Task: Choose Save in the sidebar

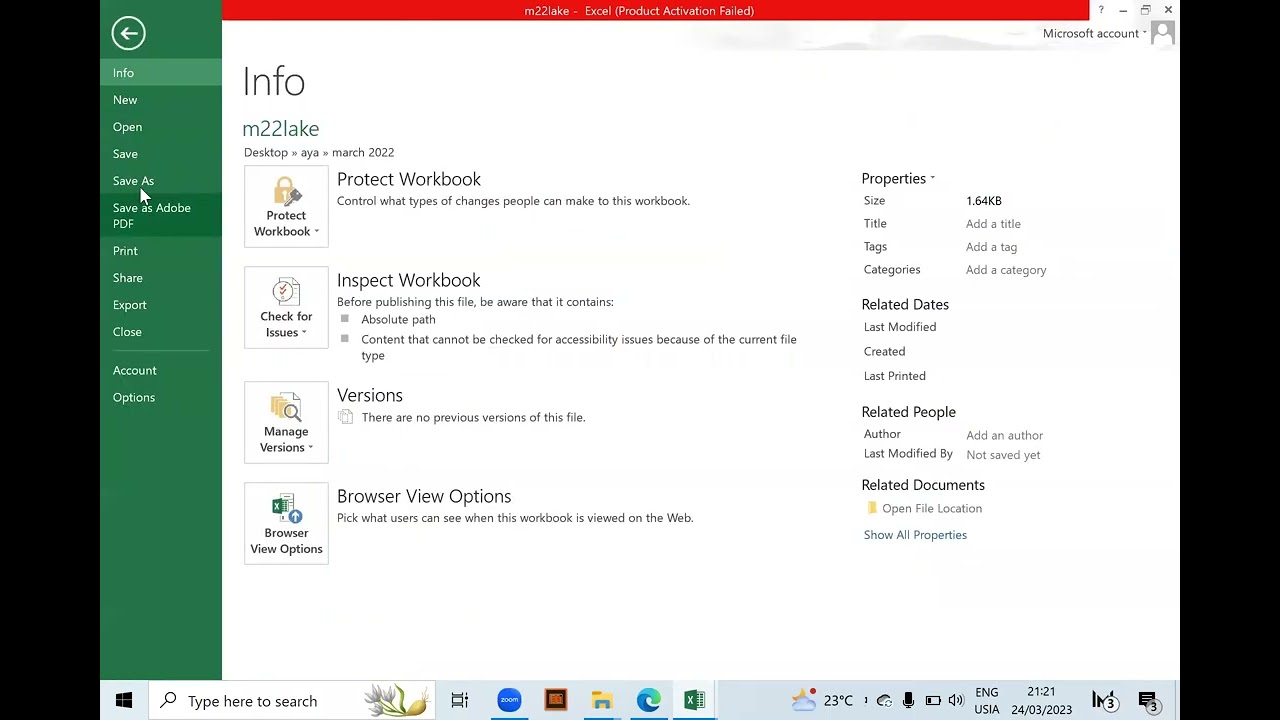Action: (161, 154)
